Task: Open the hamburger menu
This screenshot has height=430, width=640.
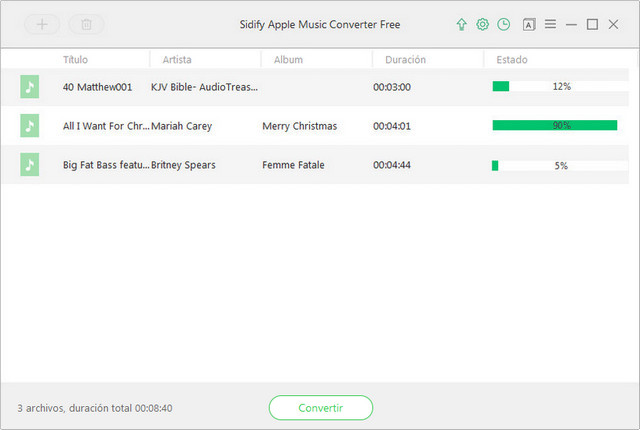Action: pos(550,24)
